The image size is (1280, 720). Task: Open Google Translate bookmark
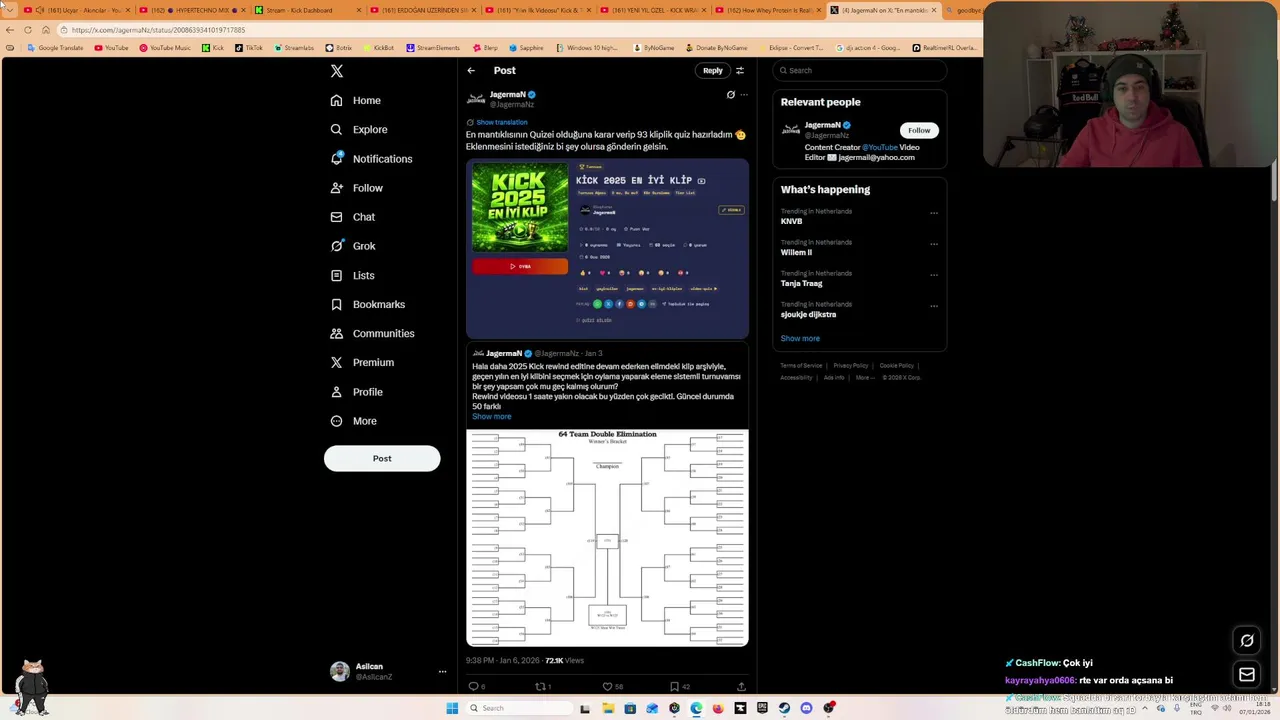[55, 48]
